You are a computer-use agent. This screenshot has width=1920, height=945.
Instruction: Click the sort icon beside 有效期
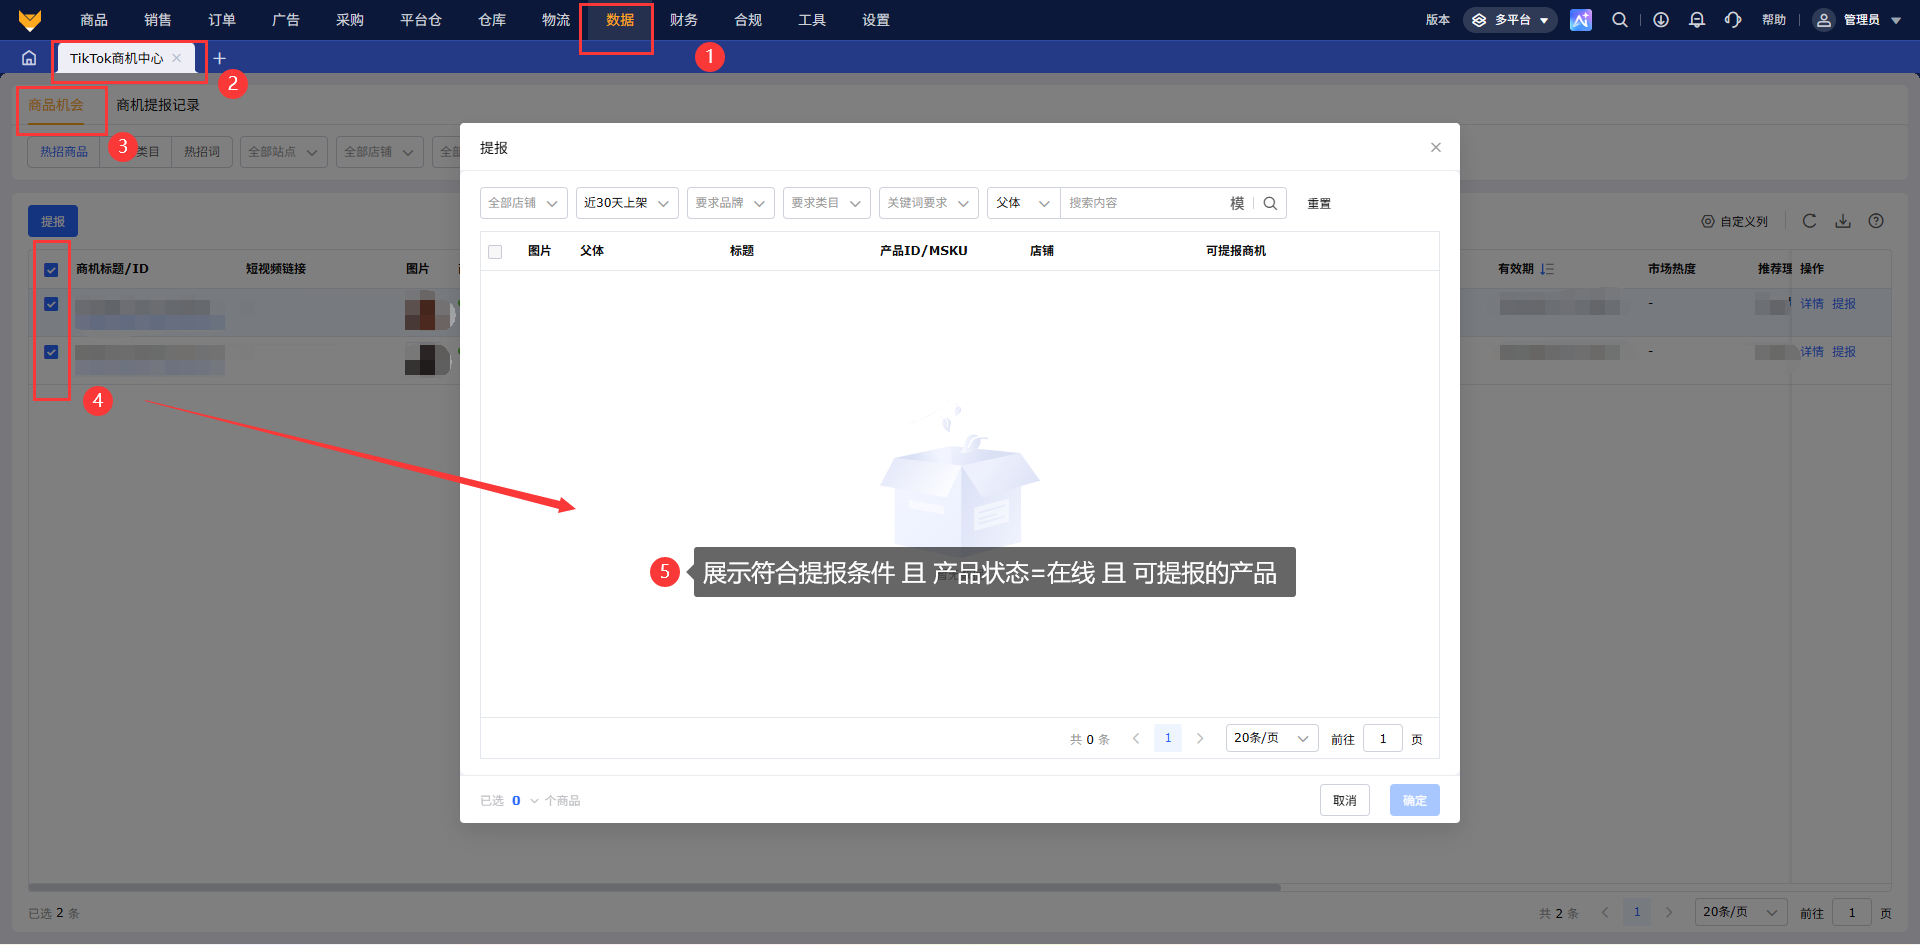1547,269
